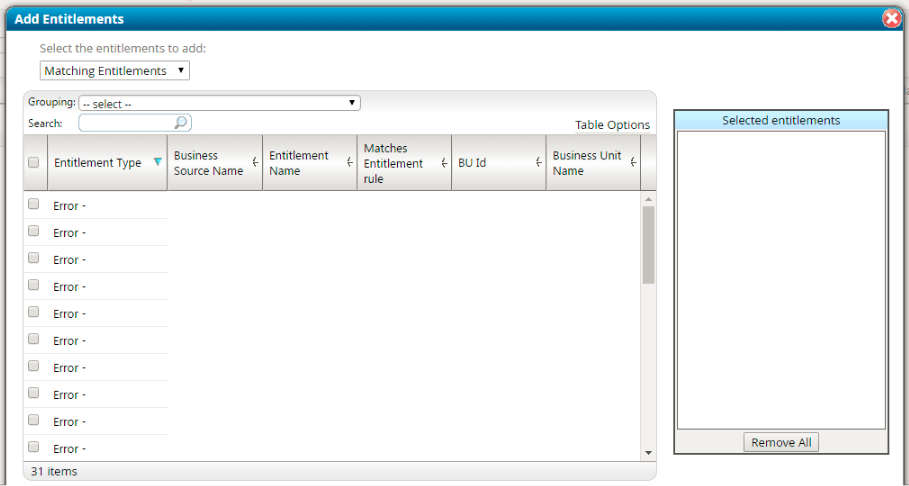Image resolution: width=909 pixels, height=486 pixels.
Task: Expand the Grouping select dropdown
Action: coord(219,103)
